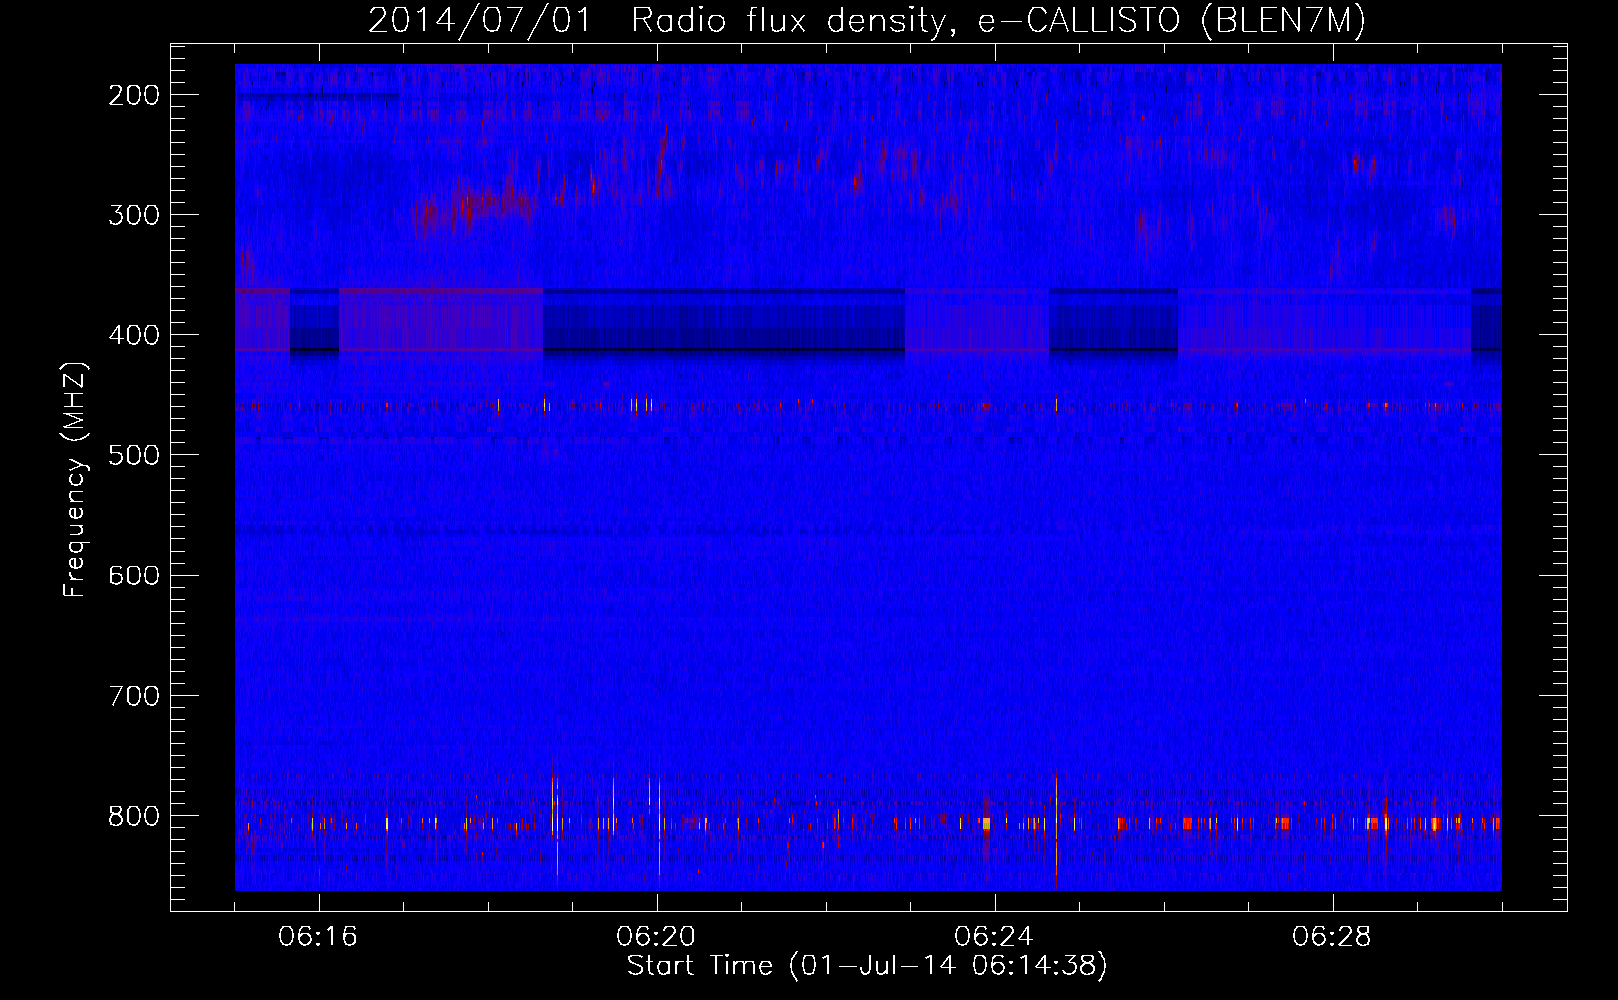Select the 'Frequency (MHZ)' axis label
Viewport: 1618px width, 1000px height.
tap(75, 479)
